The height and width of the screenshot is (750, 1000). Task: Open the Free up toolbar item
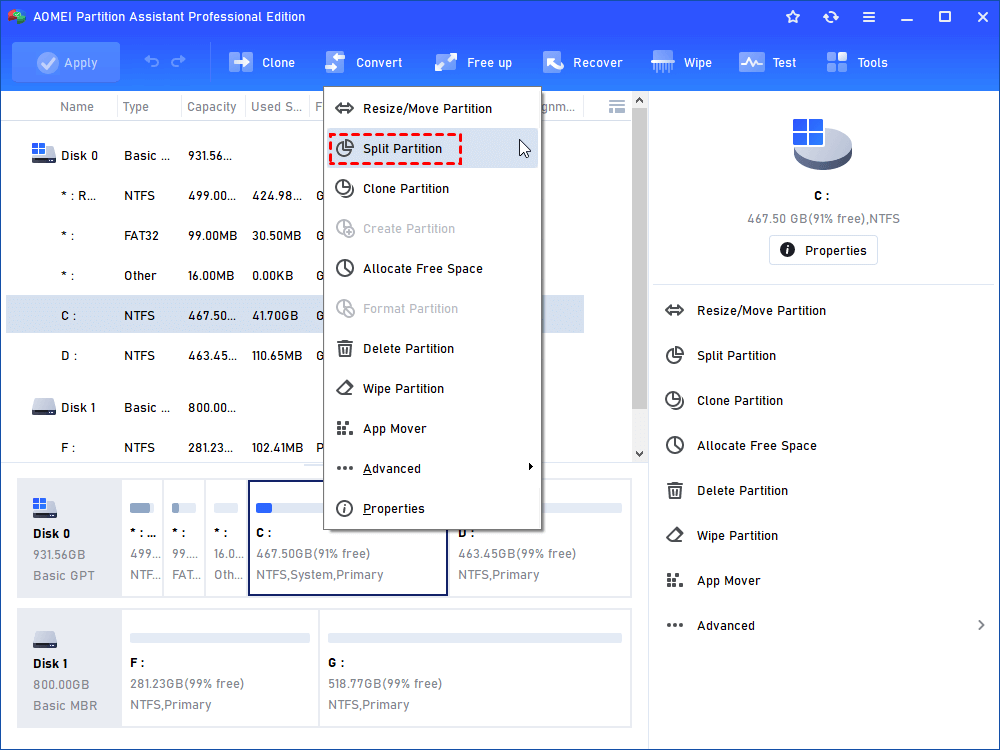pyautogui.click(x=473, y=62)
